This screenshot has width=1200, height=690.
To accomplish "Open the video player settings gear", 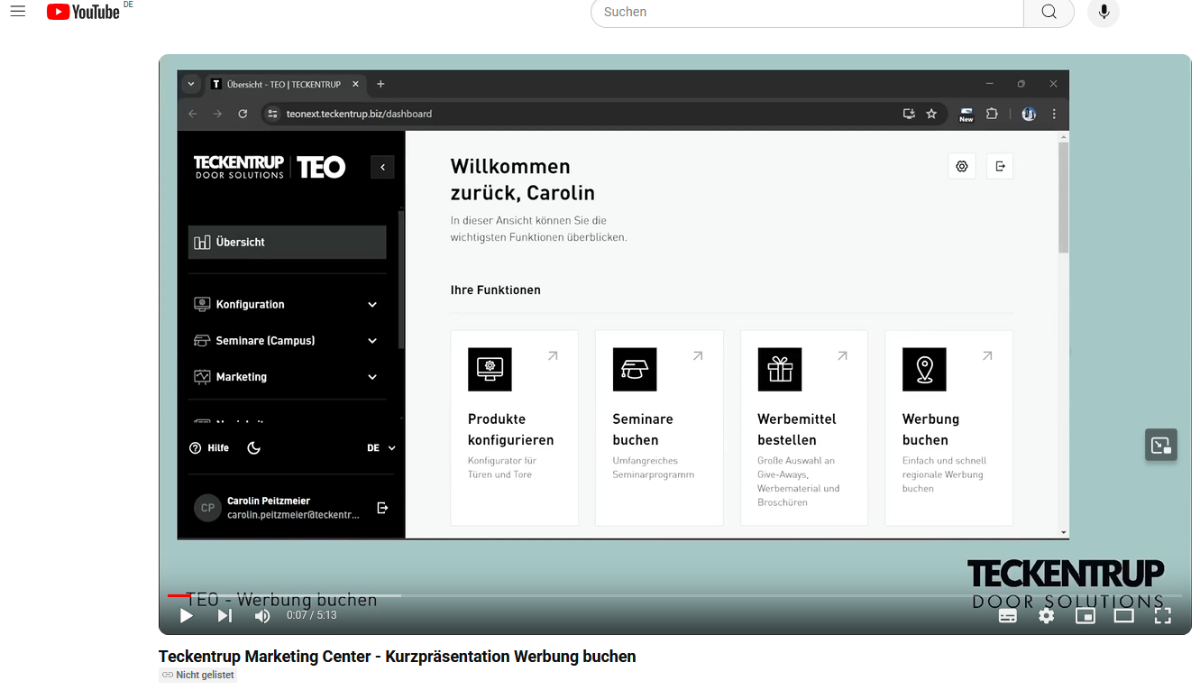I will tap(1046, 616).
